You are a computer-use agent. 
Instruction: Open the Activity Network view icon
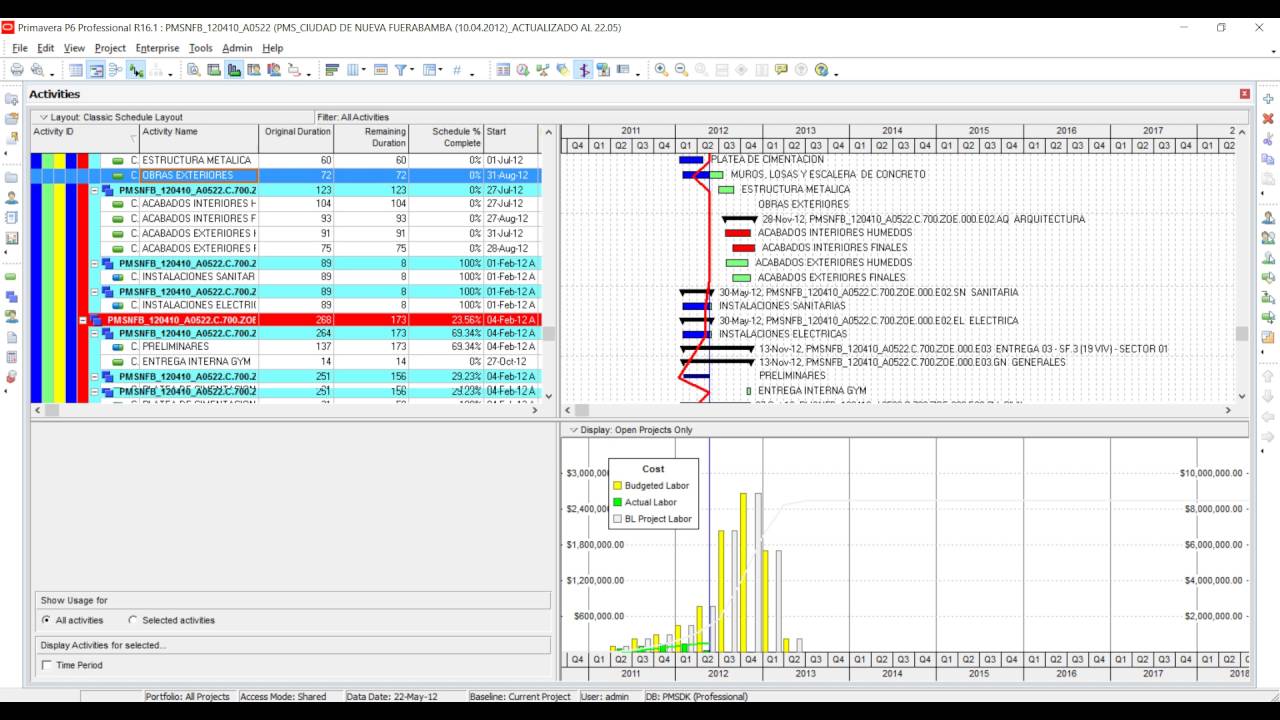116,70
